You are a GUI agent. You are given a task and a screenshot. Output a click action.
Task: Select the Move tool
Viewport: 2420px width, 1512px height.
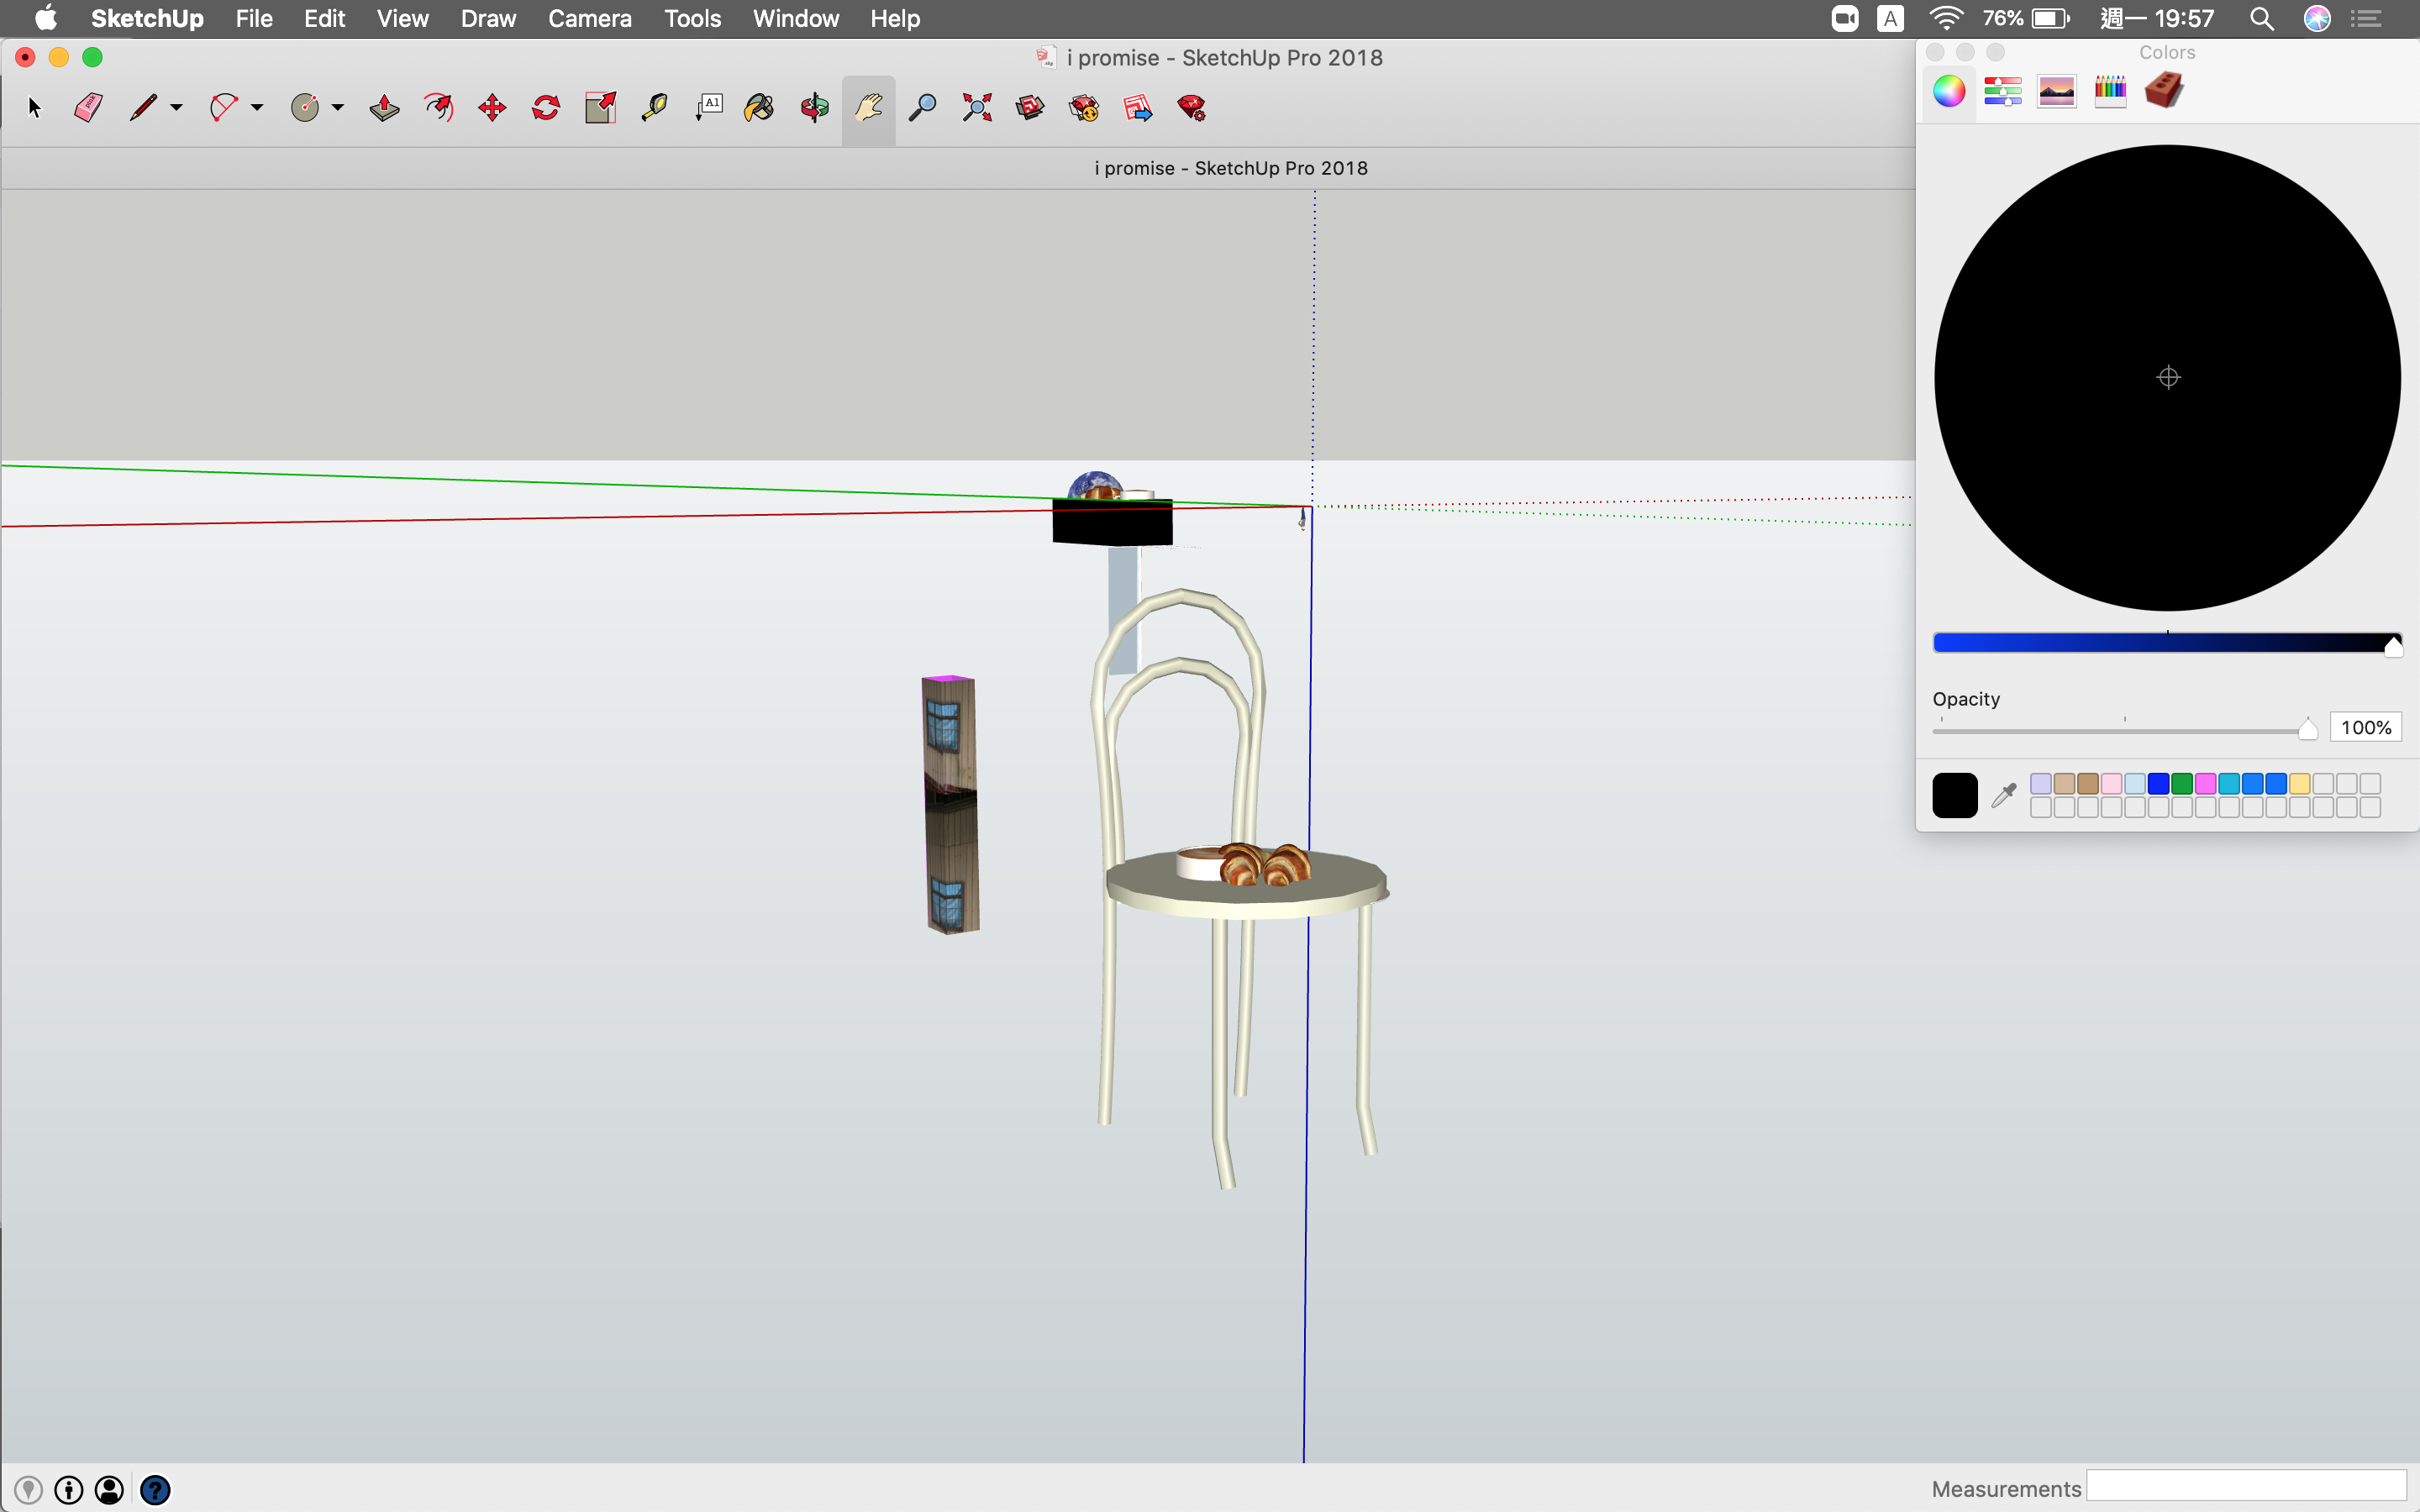click(492, 108)
